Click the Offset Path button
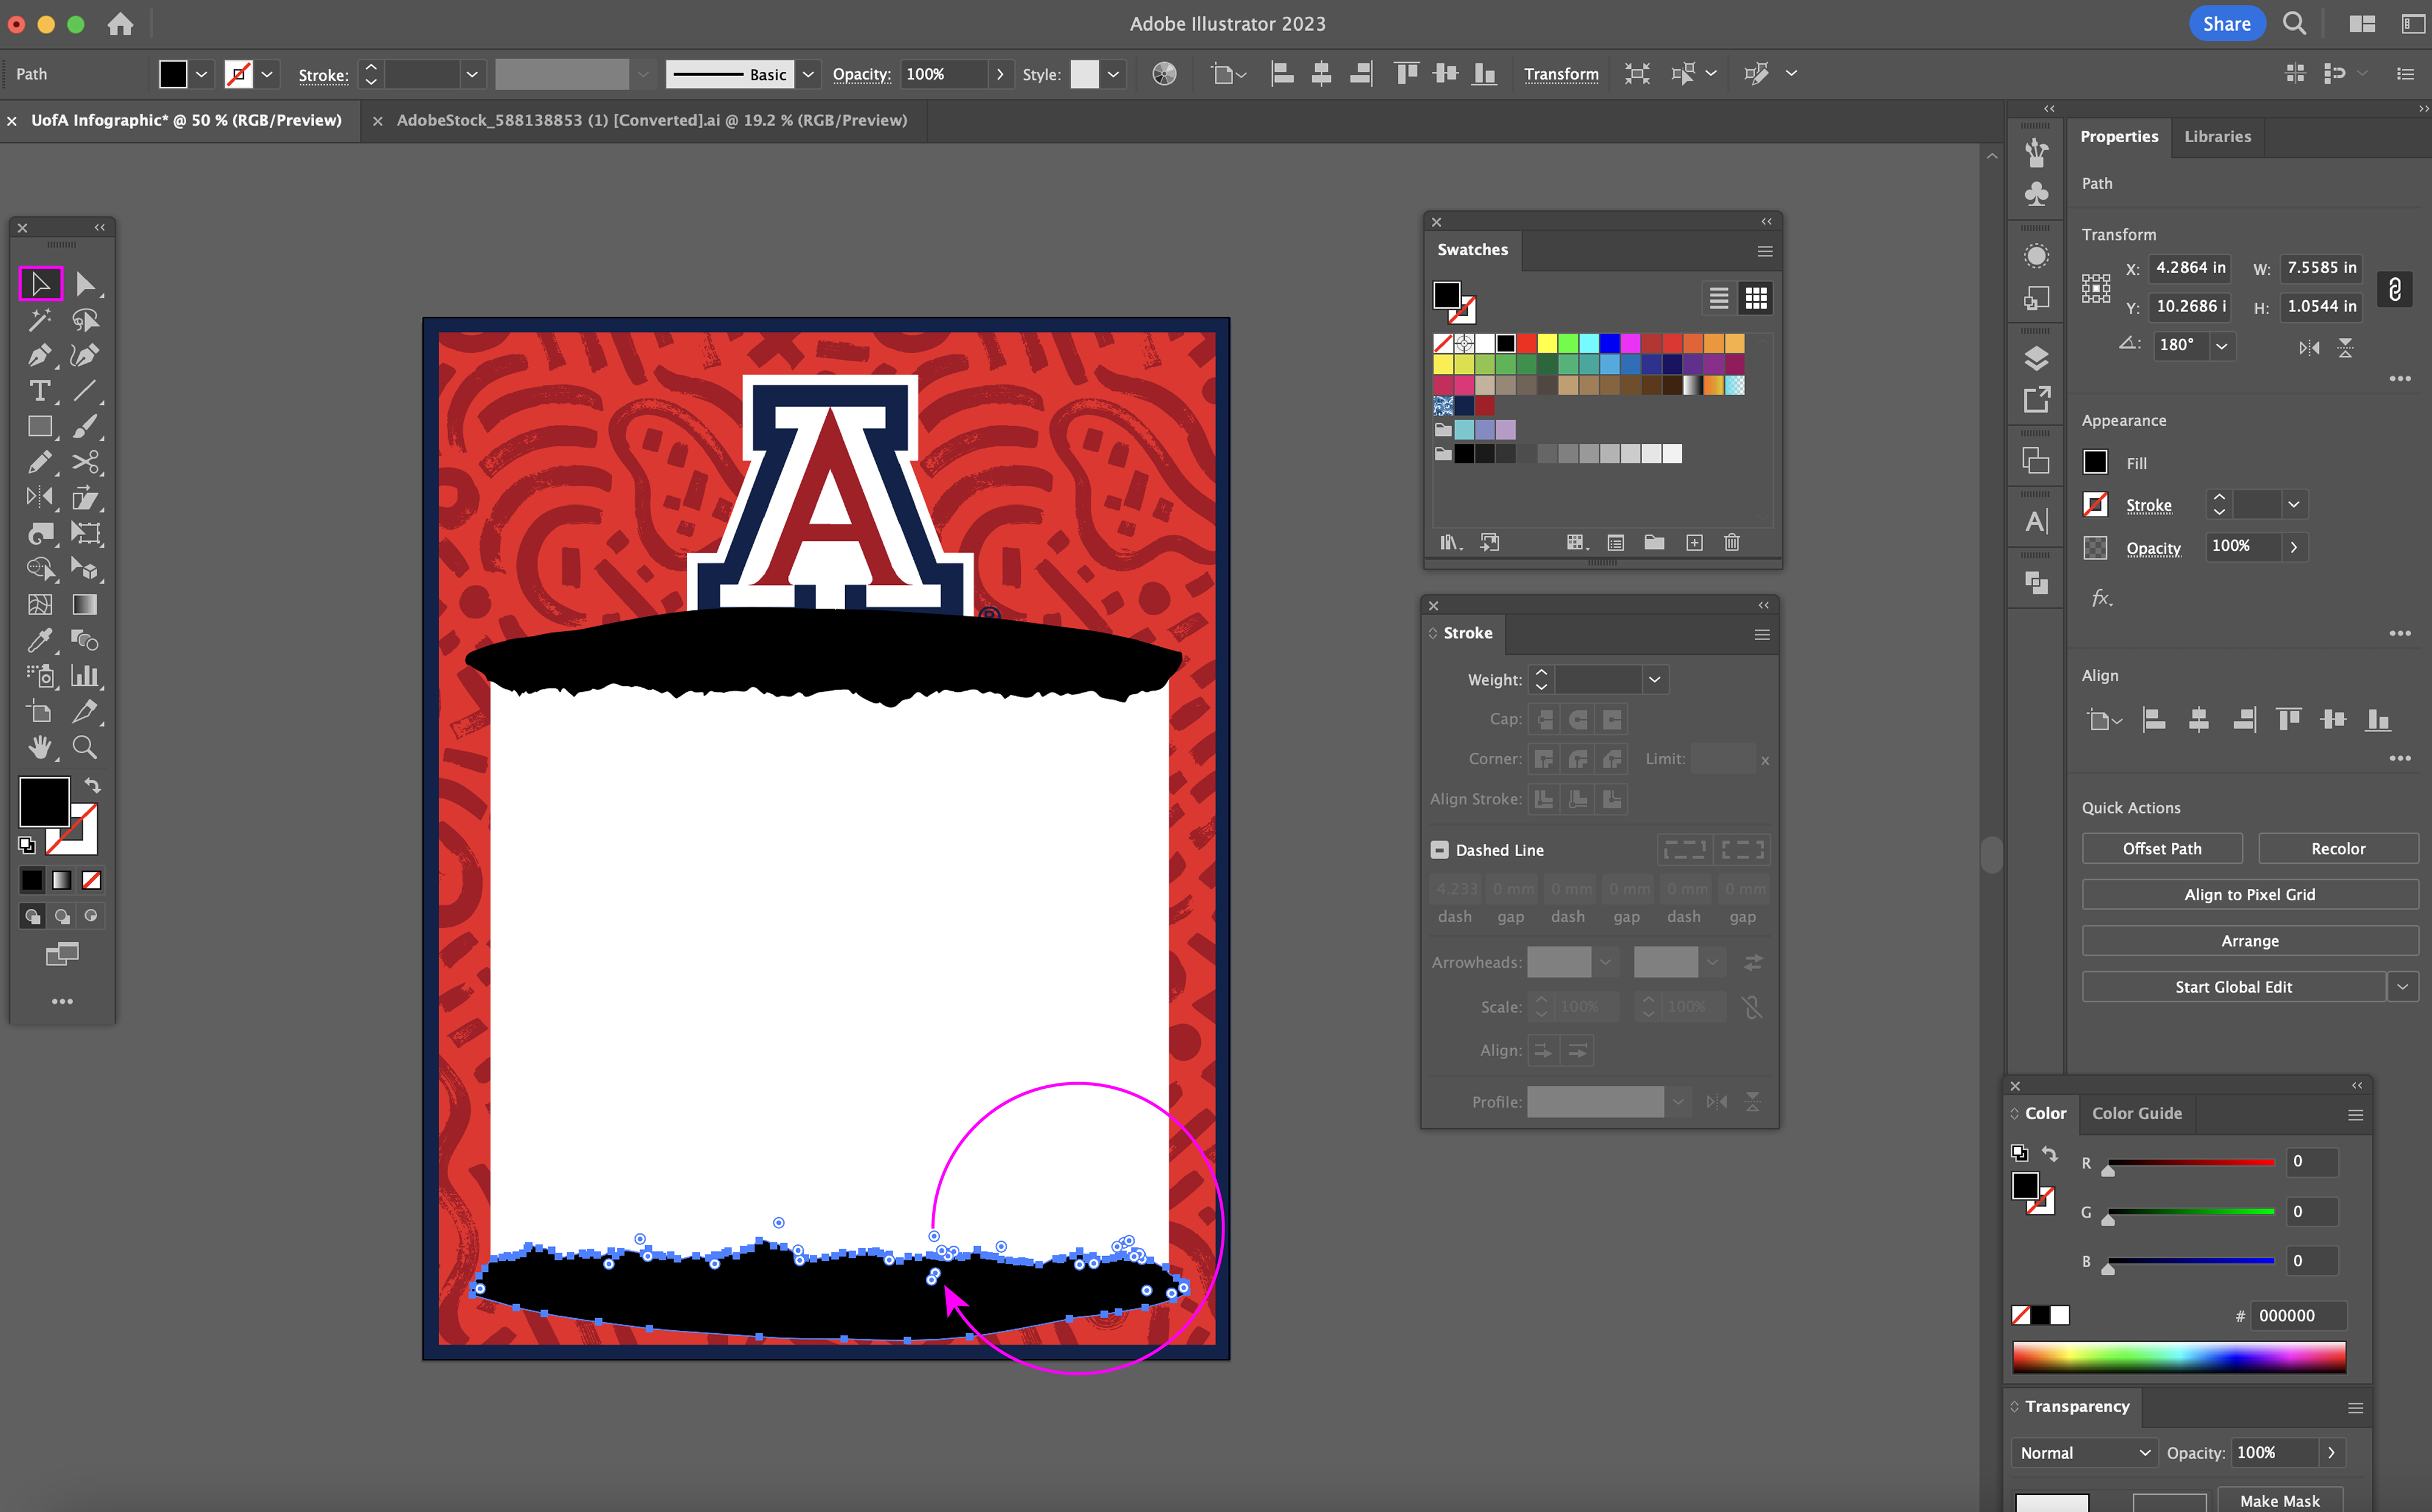The image size is (2432, 1512). pyautogui.click(x=2161, y=848)
